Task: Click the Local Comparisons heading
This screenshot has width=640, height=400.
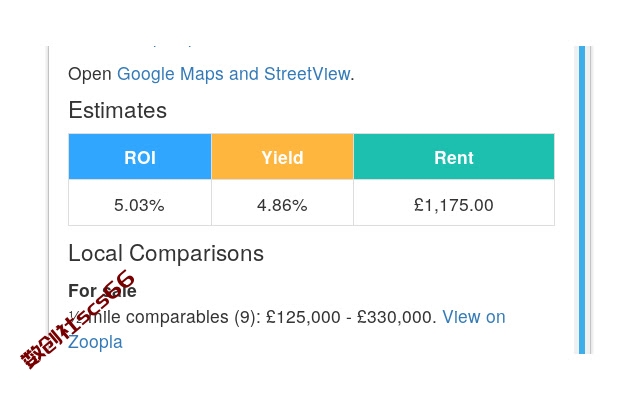Action: click(x=166, y=253)
